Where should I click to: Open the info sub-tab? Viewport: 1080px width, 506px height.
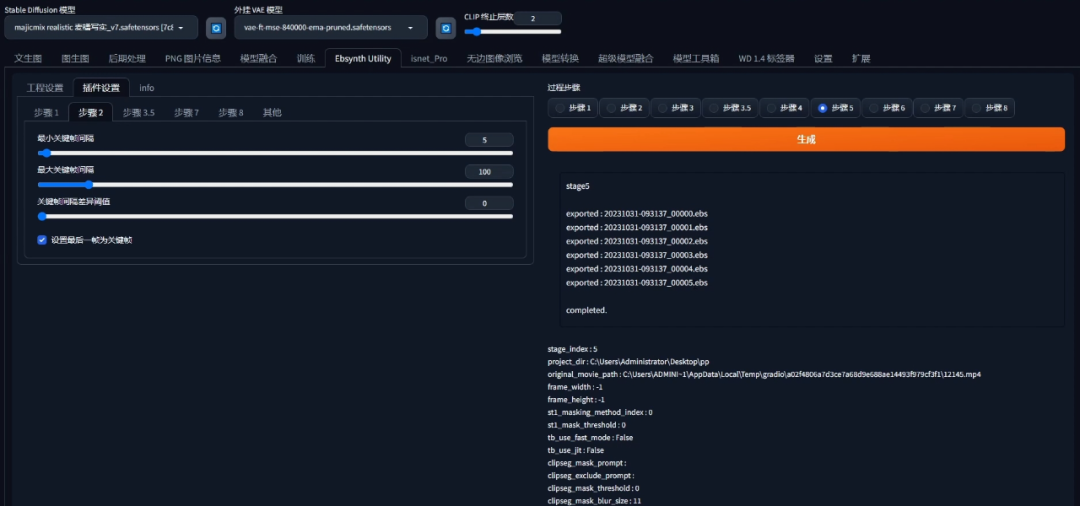click(147, 87)
